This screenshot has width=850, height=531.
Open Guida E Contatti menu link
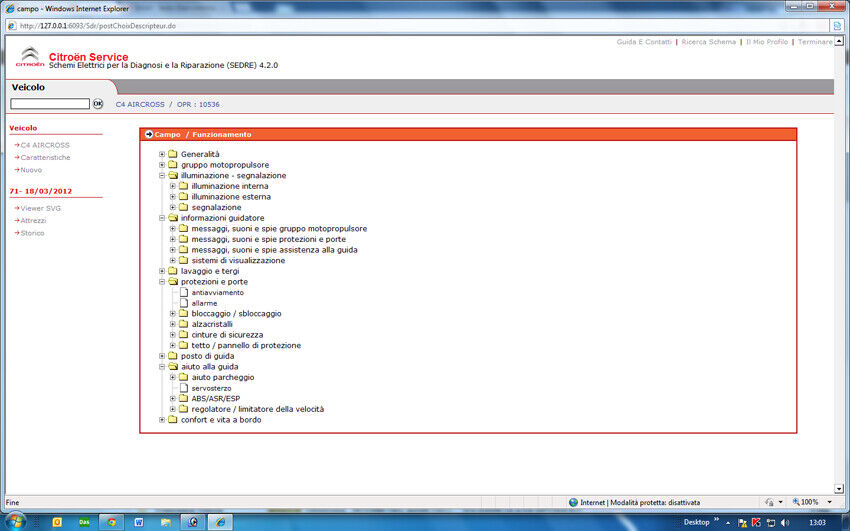(x=645, y=42)
